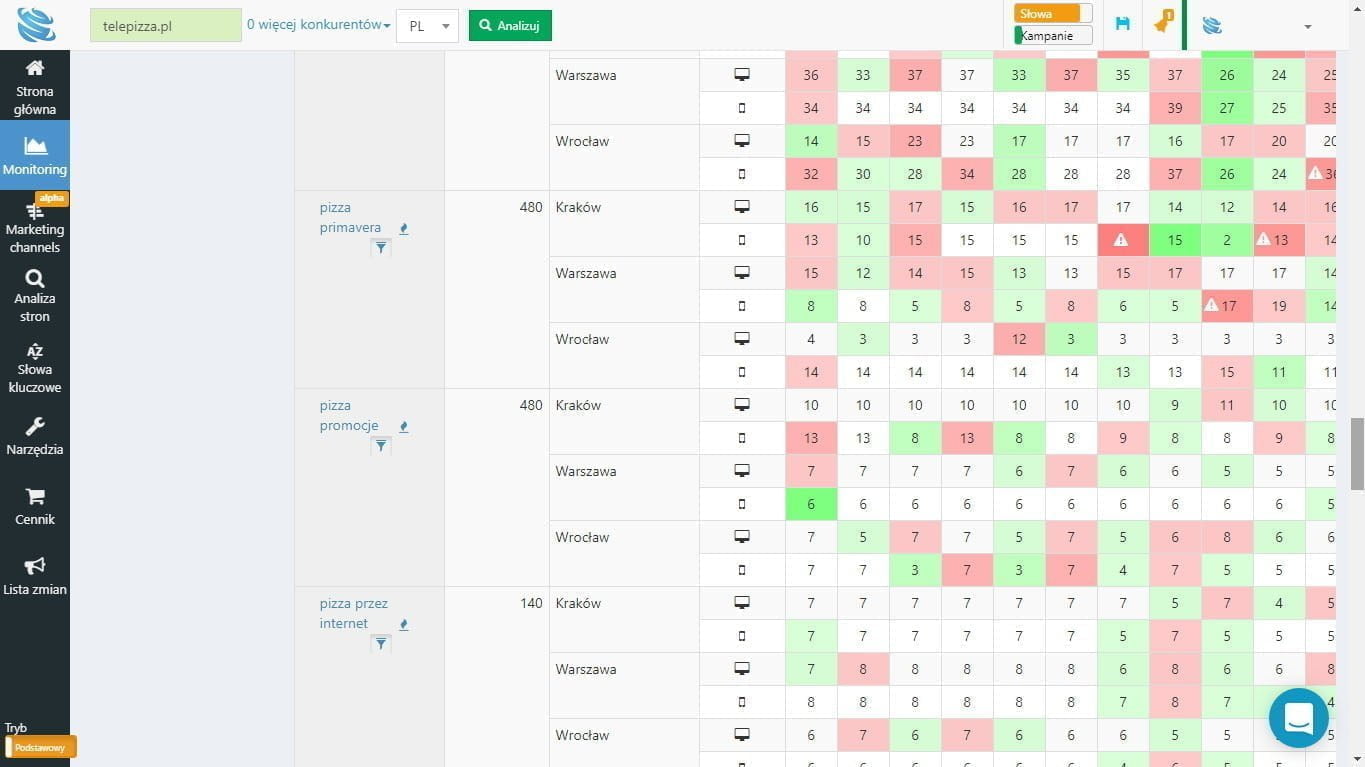
Task: Open Monitoring in the left sidebar
Action: pos(35,155)
